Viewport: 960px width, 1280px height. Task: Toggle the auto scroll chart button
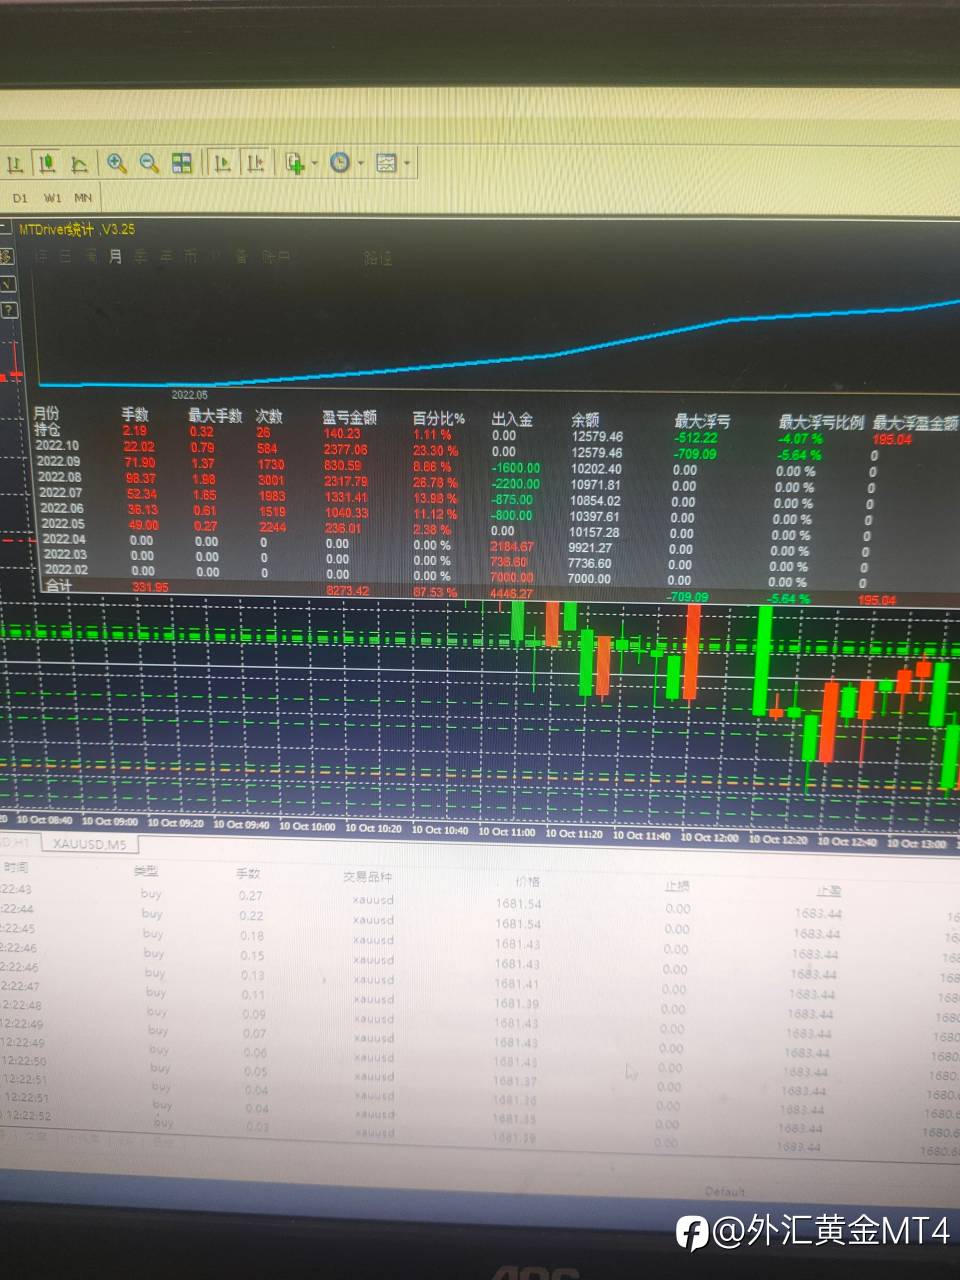223,162
